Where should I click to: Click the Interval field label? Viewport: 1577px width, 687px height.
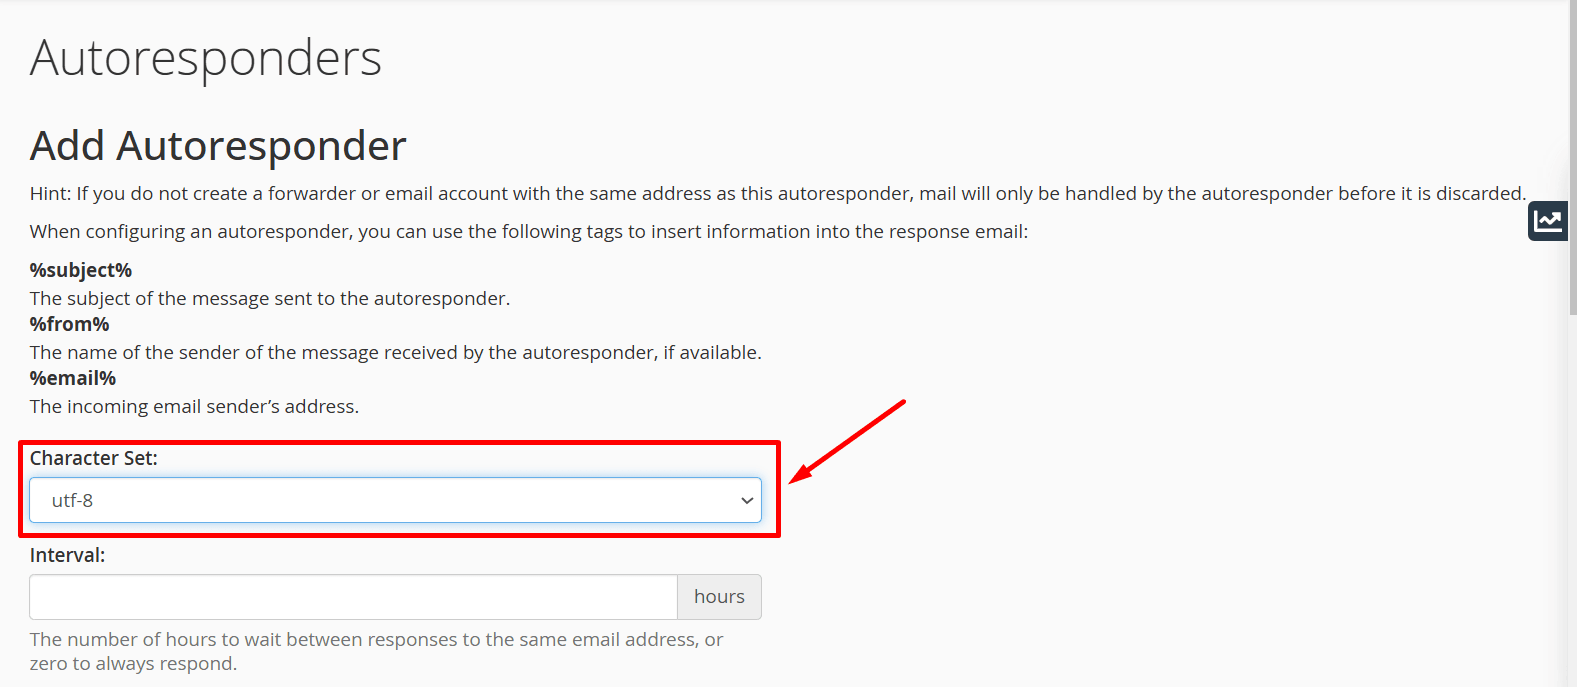[x=67, y=555]
